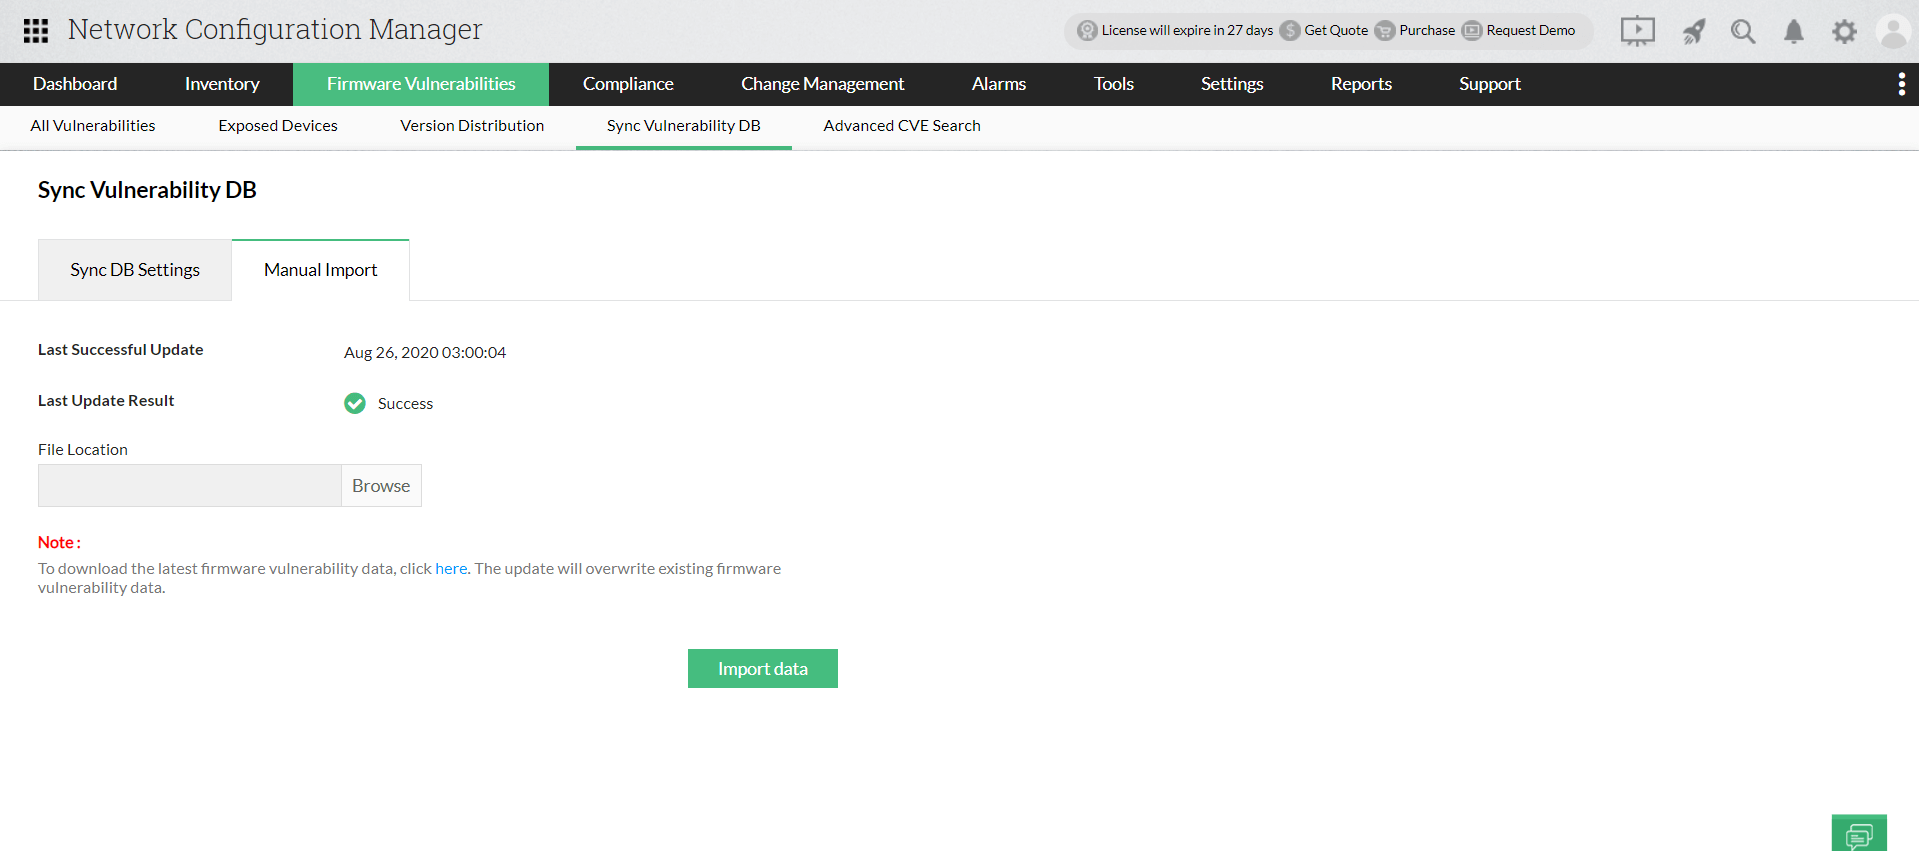Open the user profile avatar
The height and width of the screenshot is (851, 1919).
(x=1893, y=31)
